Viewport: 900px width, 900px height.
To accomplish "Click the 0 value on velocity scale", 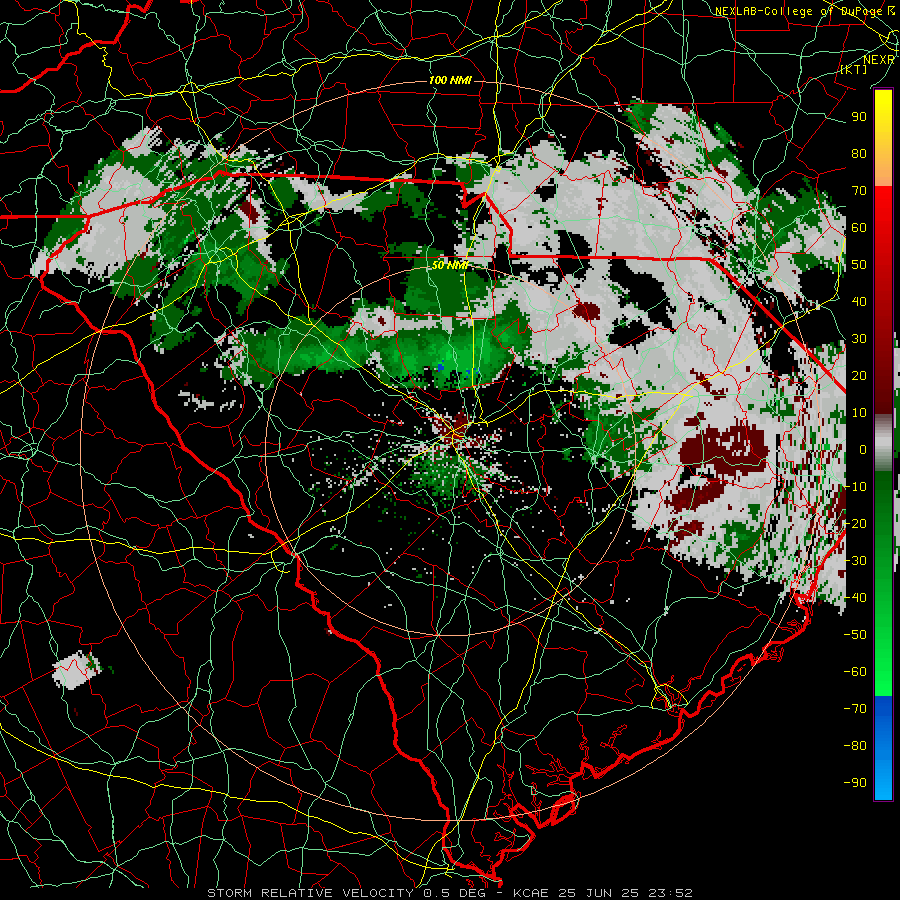I will tap(863, 450).
